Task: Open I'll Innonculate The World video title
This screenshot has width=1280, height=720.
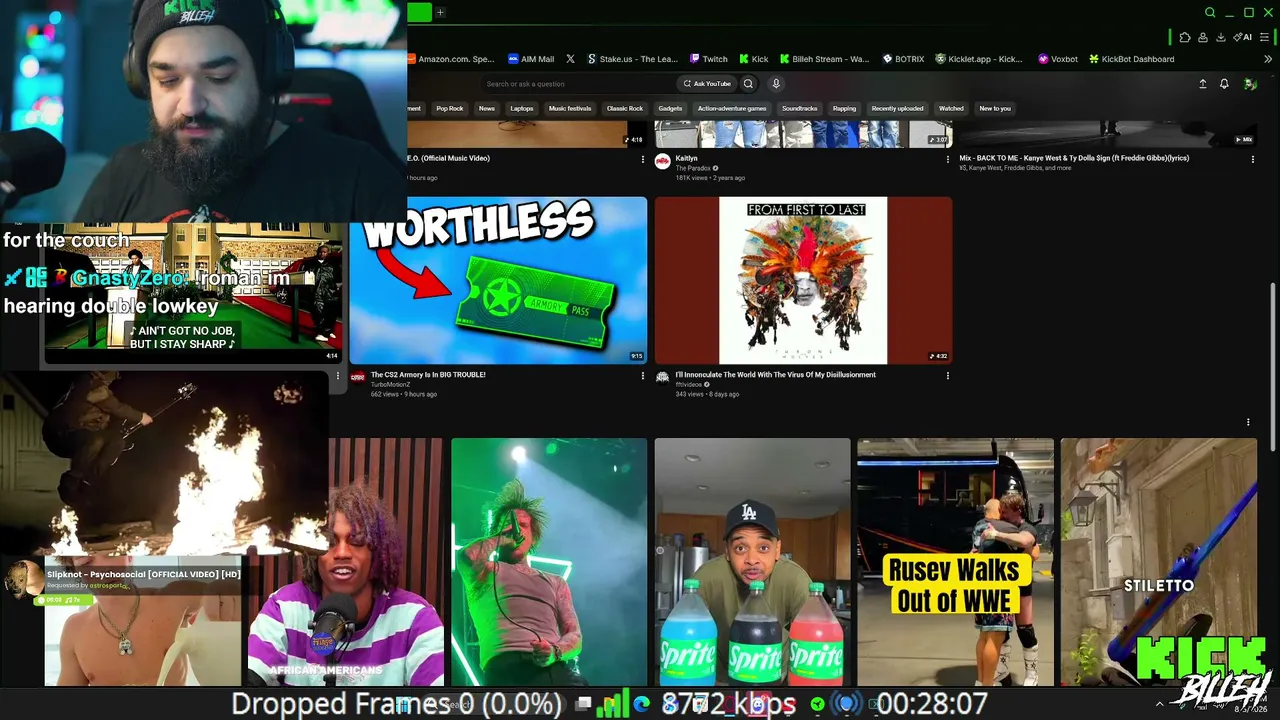Action: pos(775,375)
